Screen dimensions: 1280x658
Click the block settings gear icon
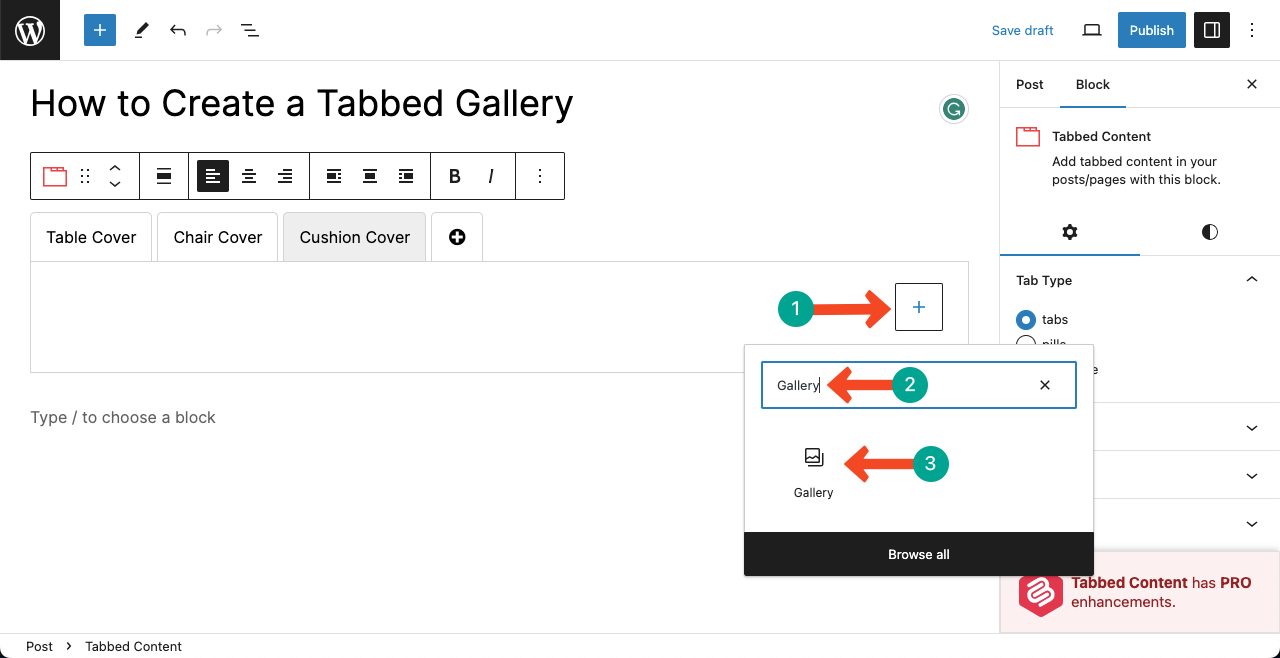click(x=1069, y=232)
